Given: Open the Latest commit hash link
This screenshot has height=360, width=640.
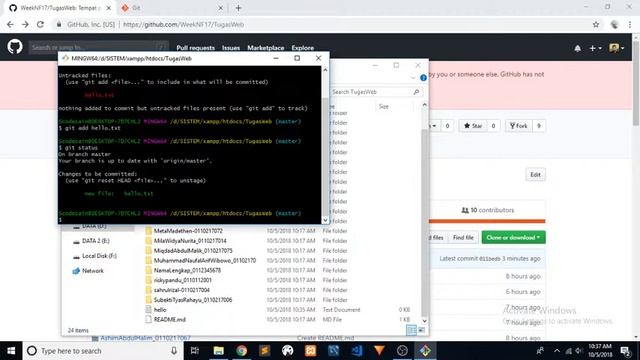Looking at the screenshot, I should [489, 259].
